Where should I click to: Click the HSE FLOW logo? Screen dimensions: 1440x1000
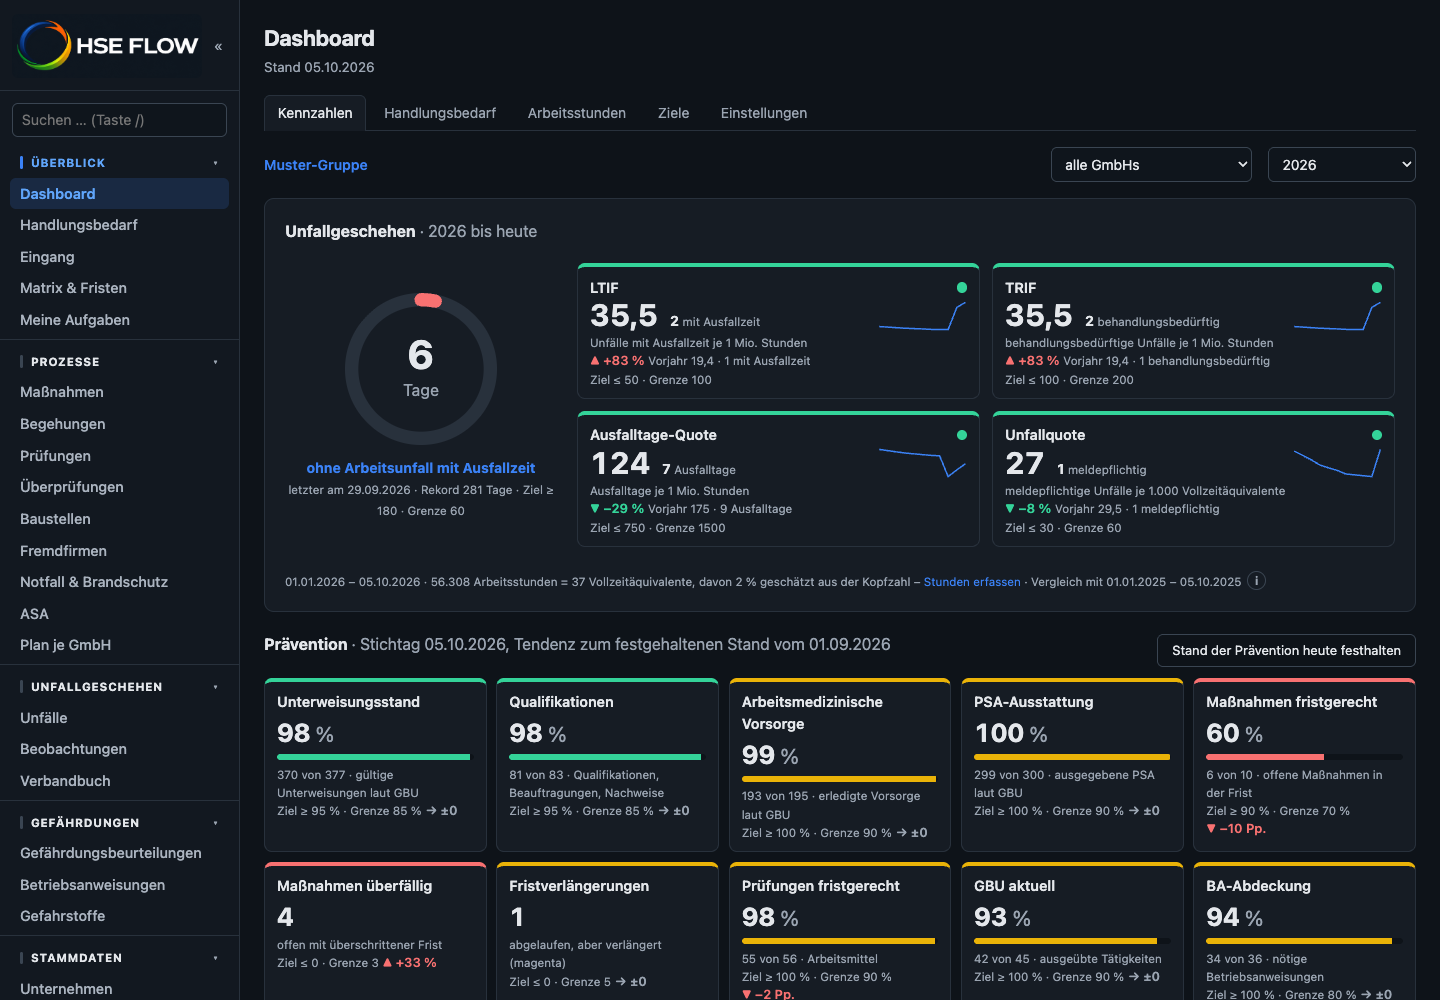pyautogui.click(x=108, y=45)
